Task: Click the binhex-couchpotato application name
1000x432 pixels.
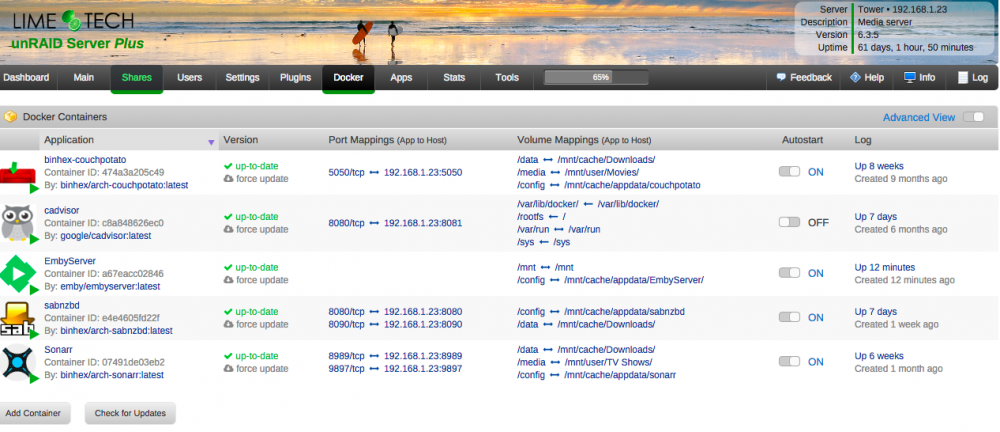Action: tap(85, 160)
